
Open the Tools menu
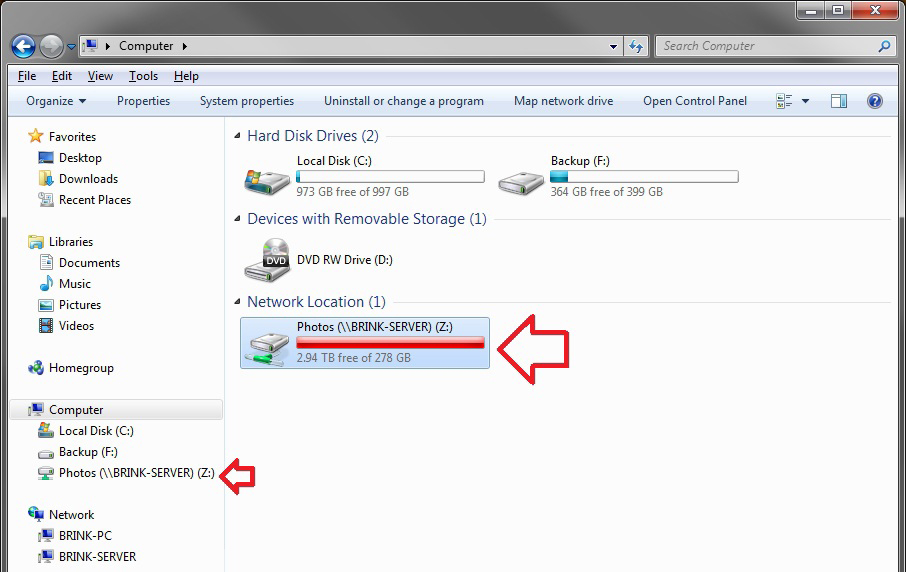pos(143,76)
